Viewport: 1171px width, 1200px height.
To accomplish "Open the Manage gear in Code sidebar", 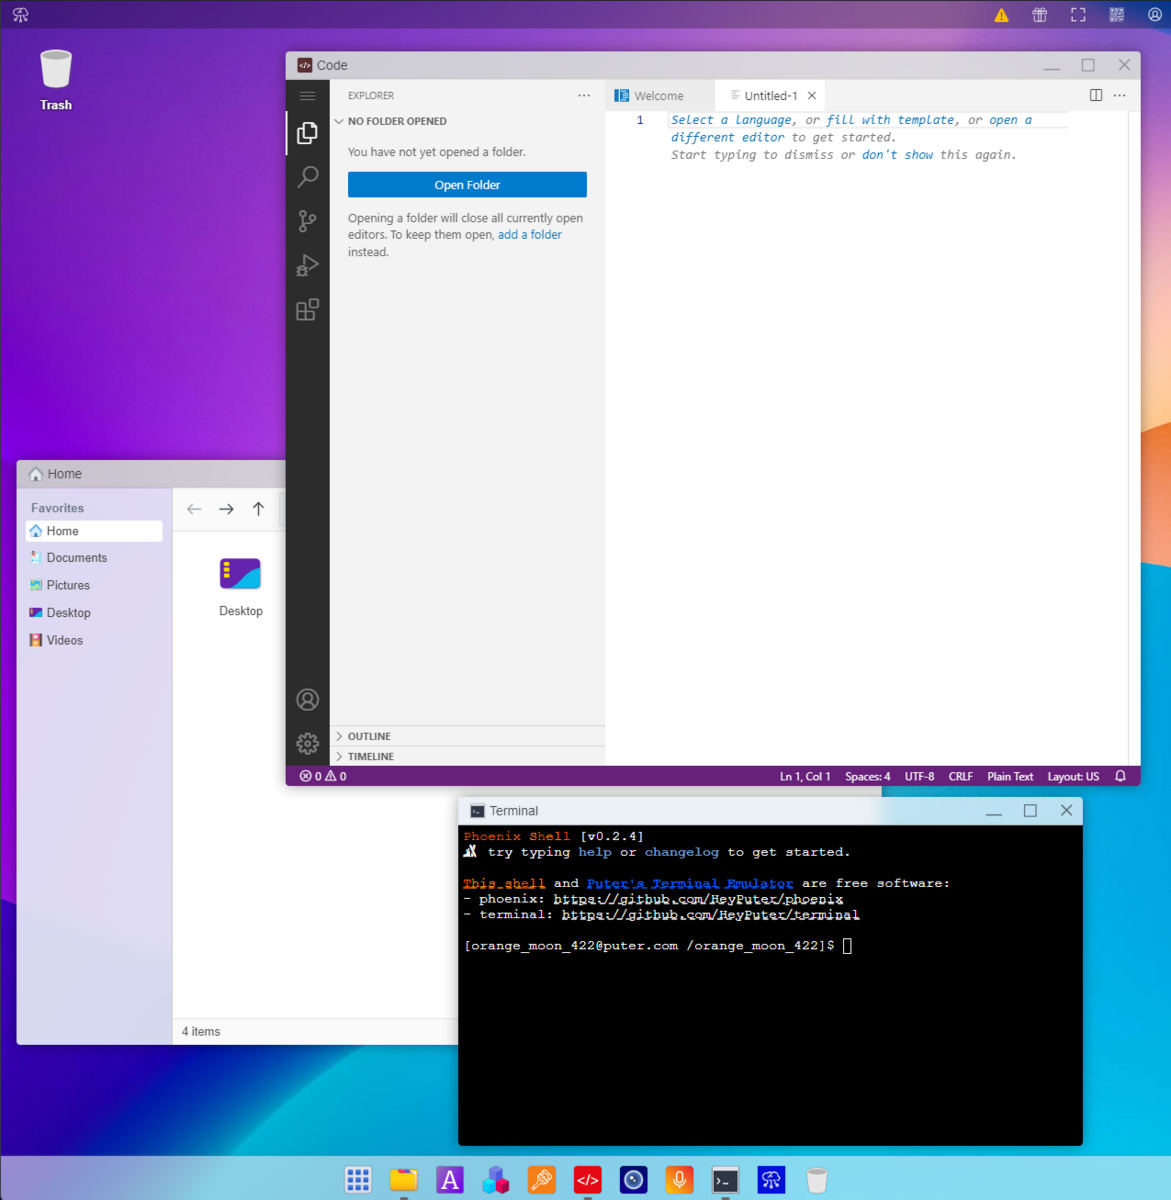I will 307,744.
